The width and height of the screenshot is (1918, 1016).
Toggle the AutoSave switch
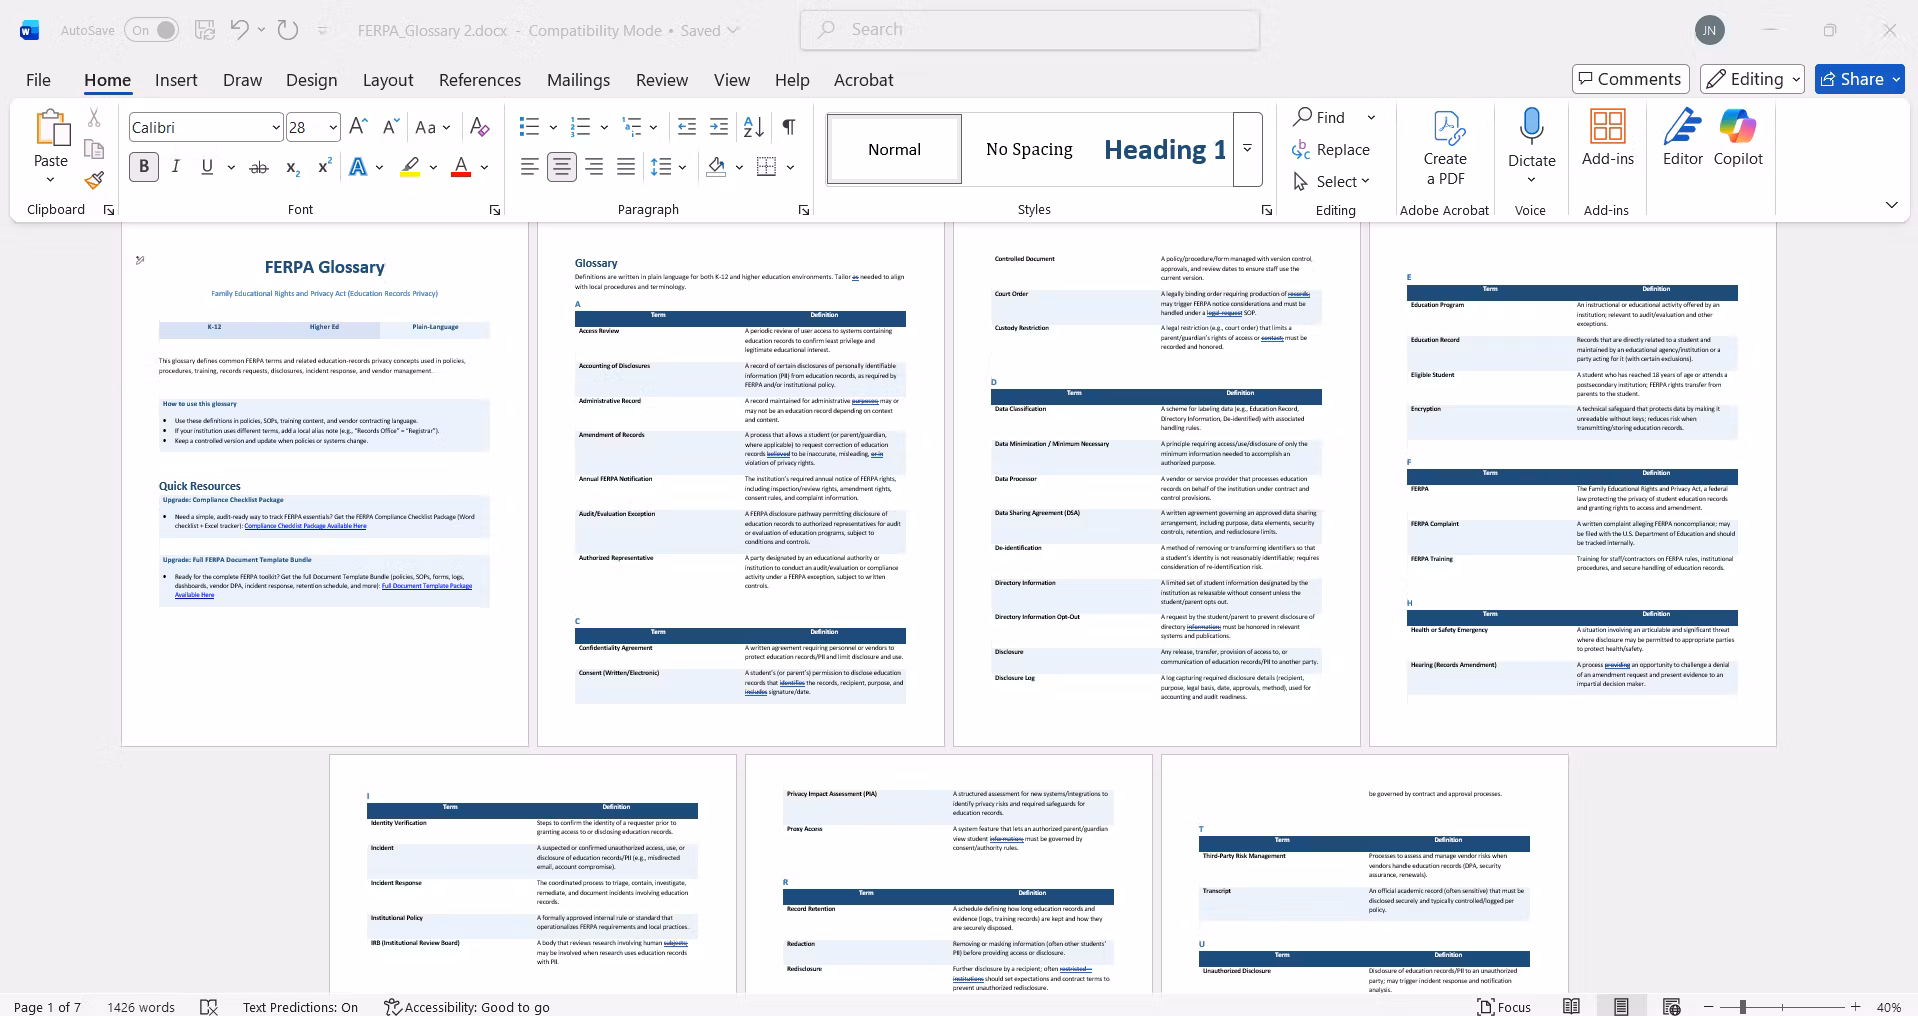coord(152,30)
